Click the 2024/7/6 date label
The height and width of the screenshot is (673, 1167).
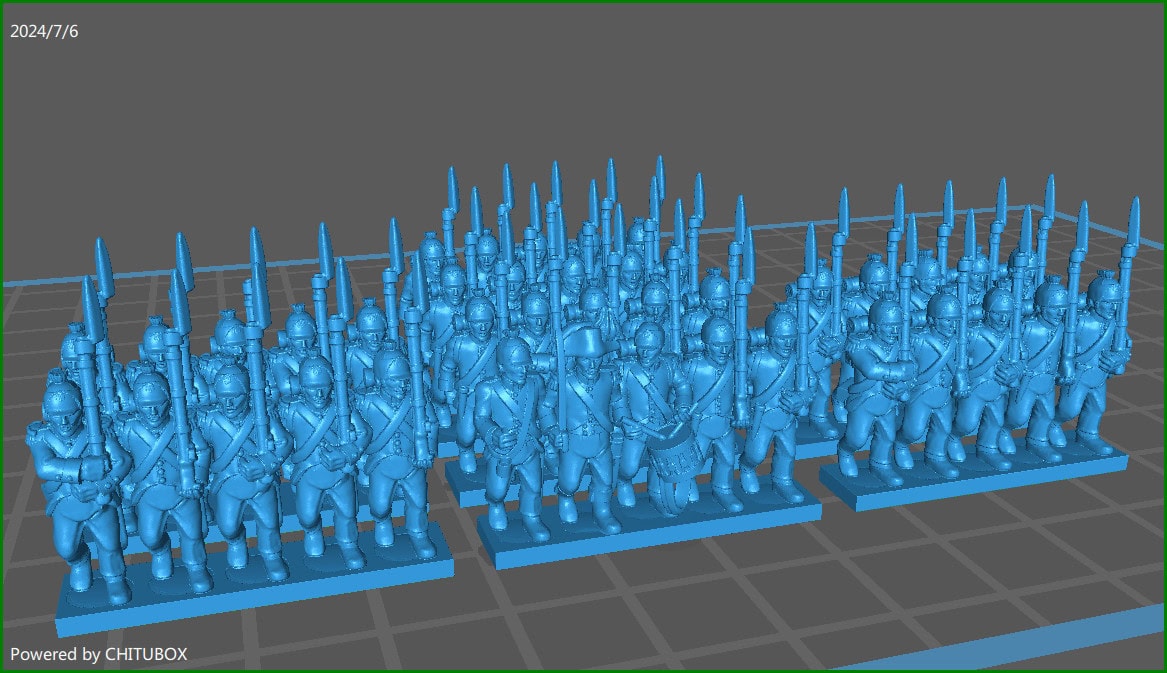click(44, 31)
